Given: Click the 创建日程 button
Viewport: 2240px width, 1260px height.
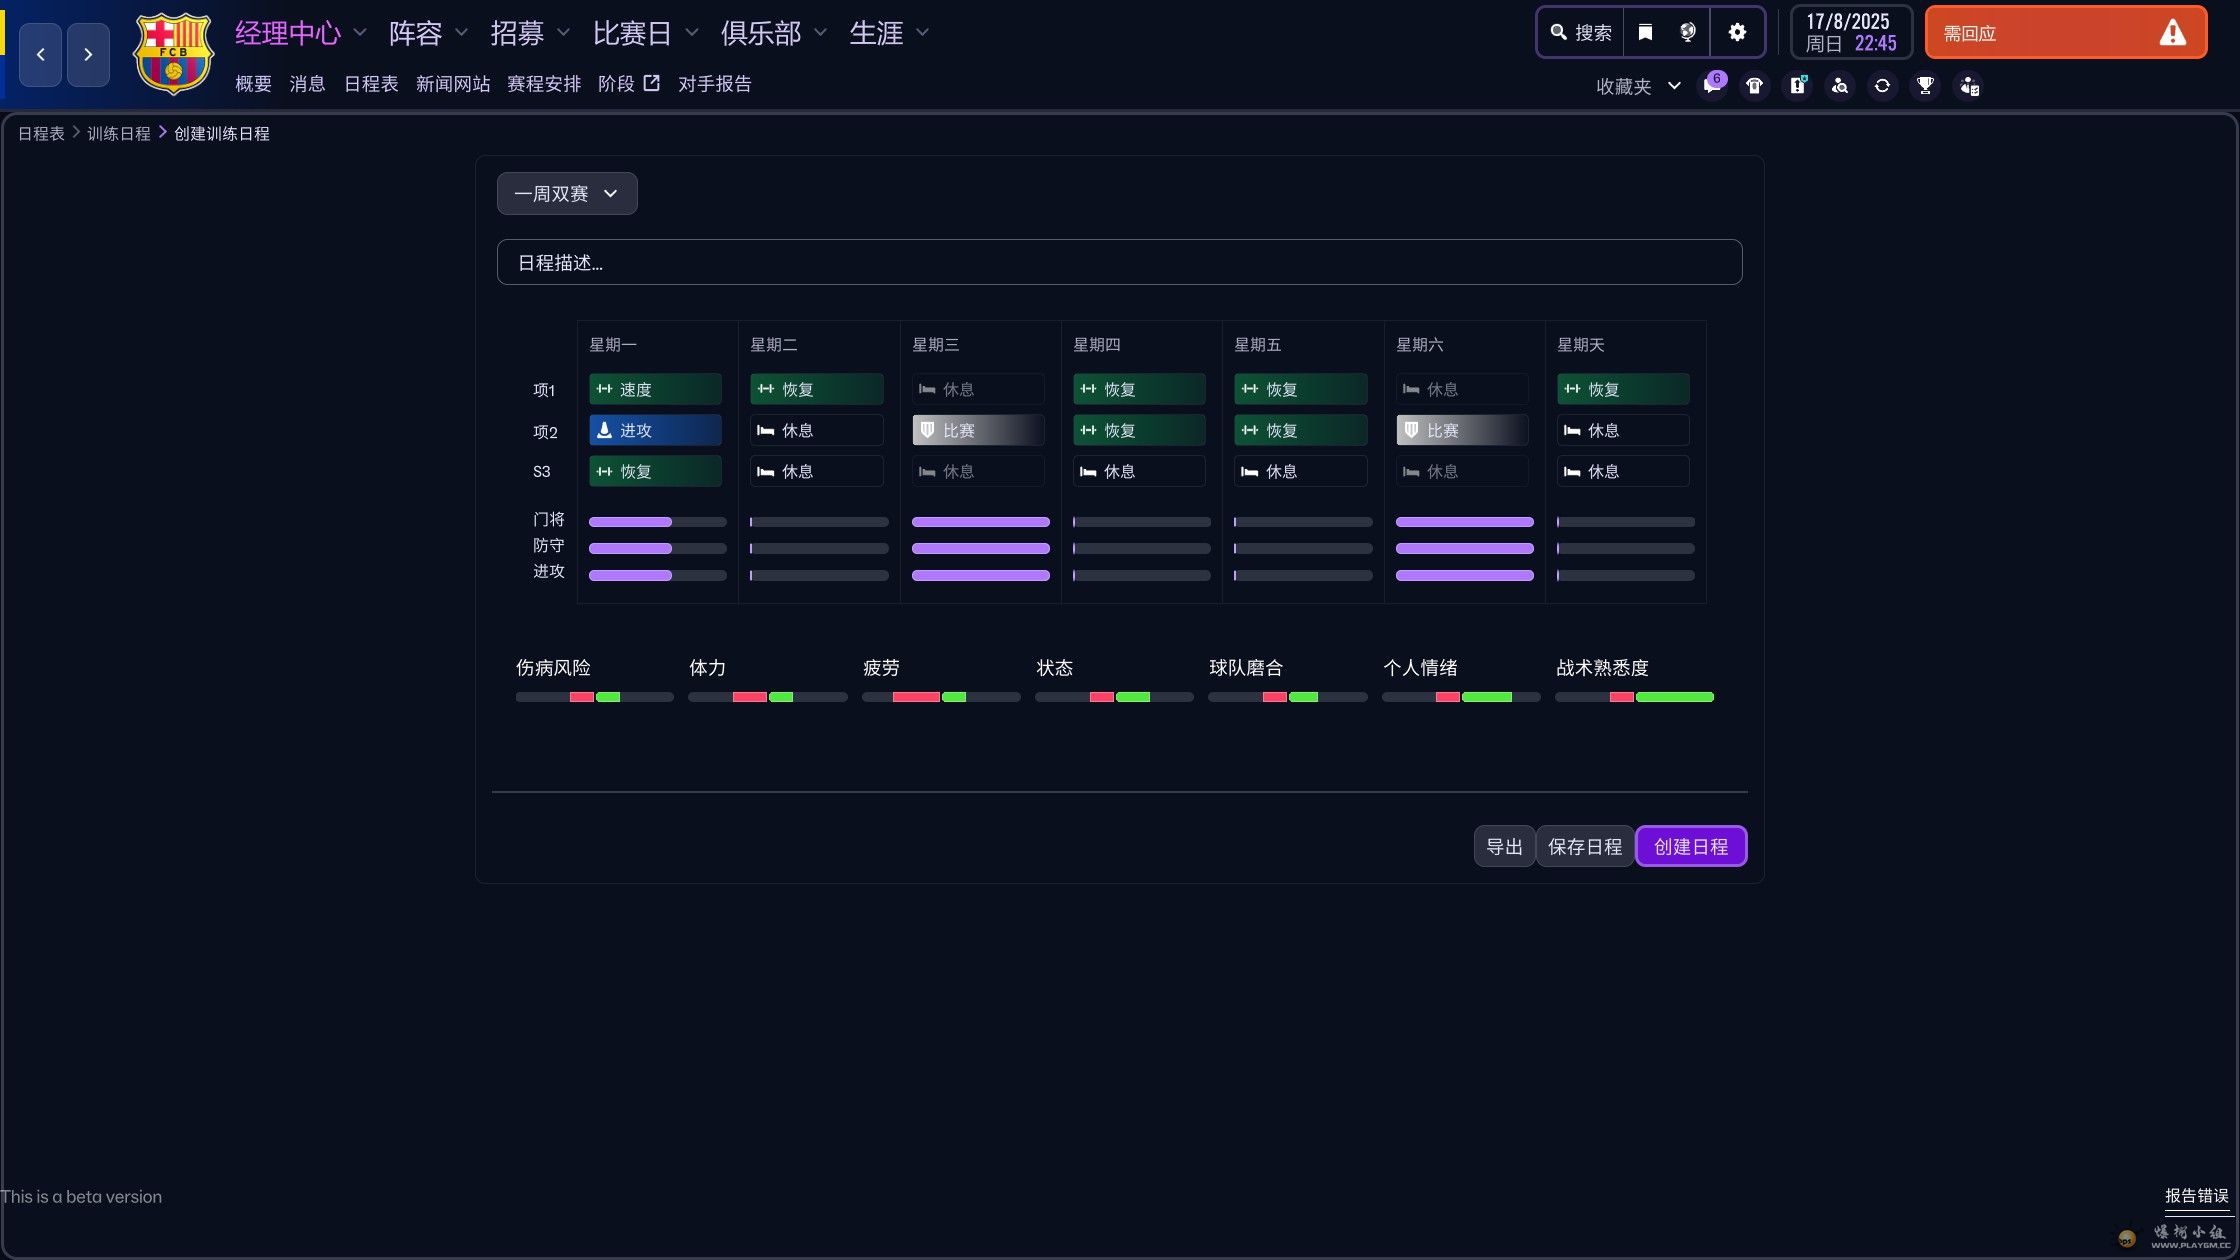Looking at the screenshot, I should click(x=1690, y=846).
